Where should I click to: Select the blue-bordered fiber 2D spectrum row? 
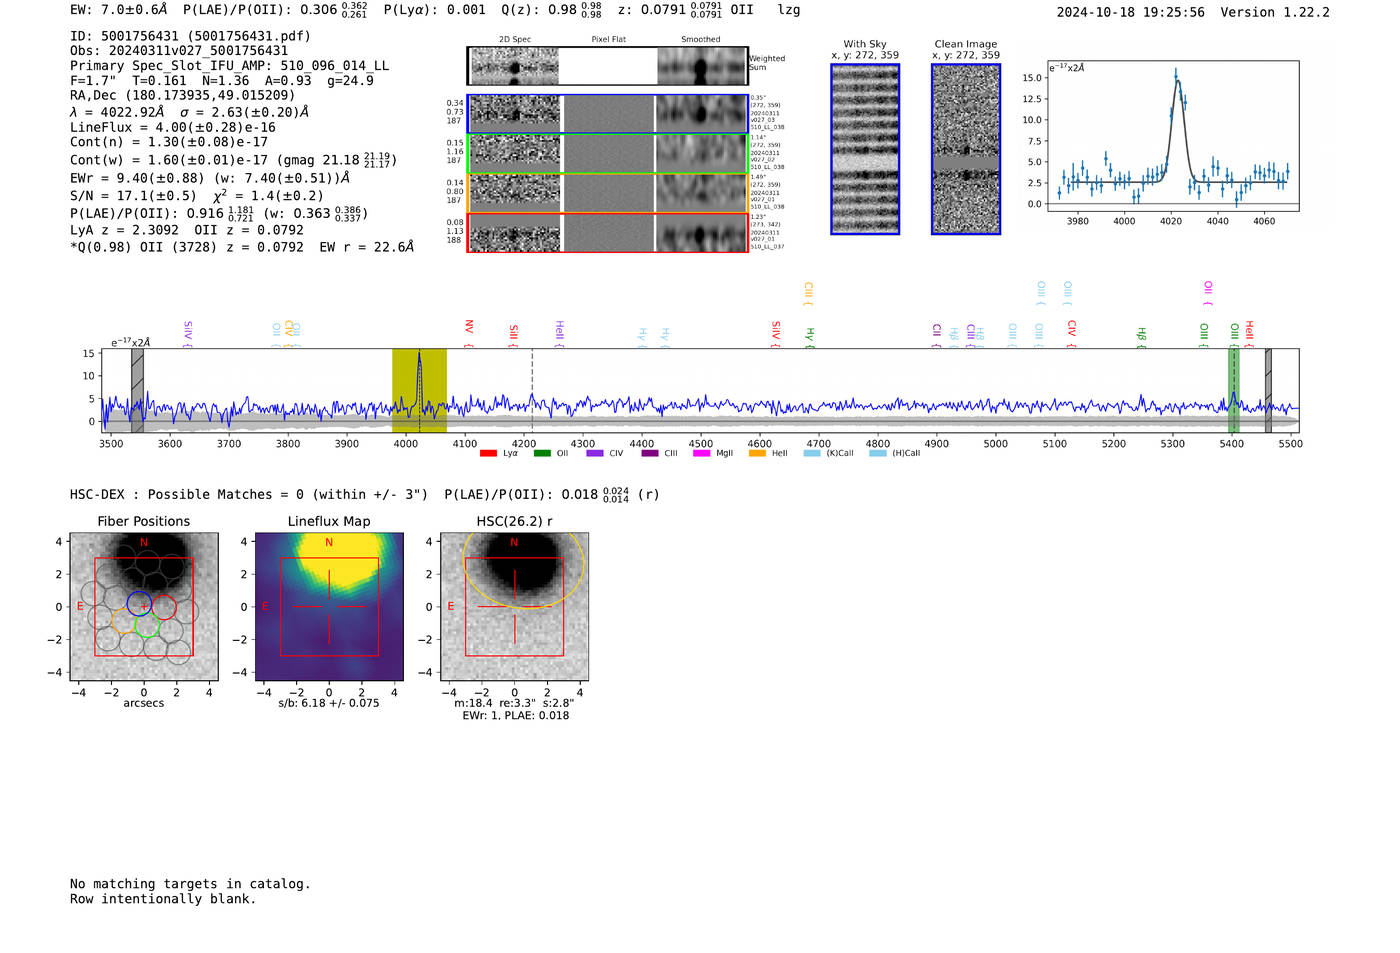(608, 114)
